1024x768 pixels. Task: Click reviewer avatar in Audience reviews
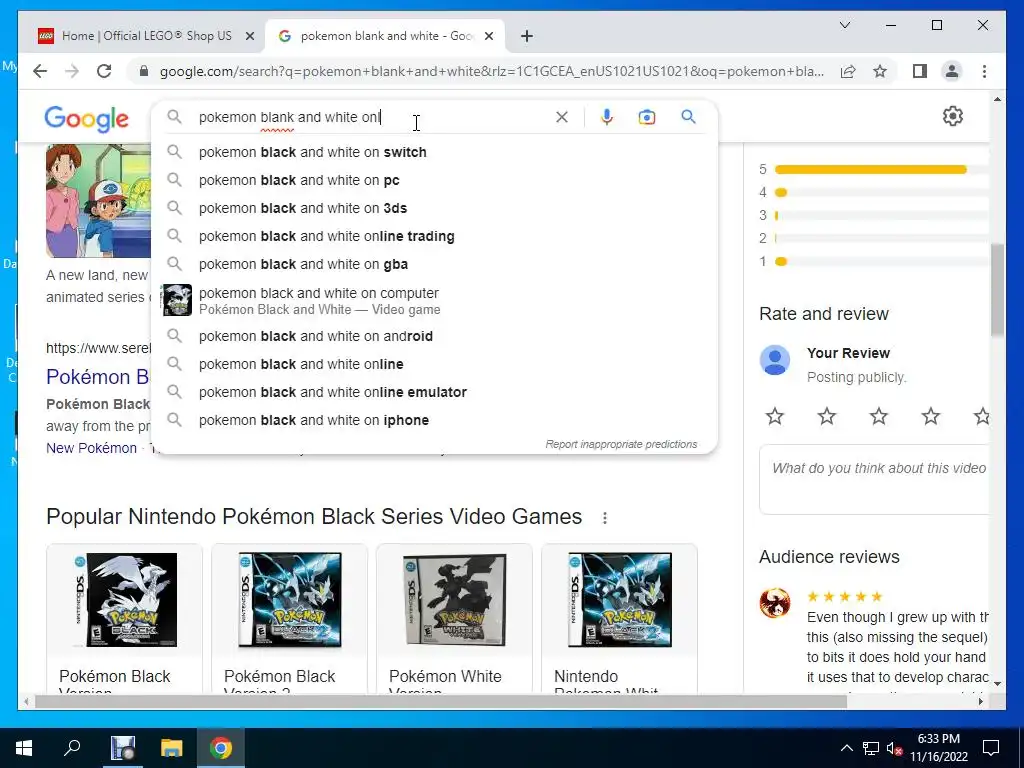(775, 603)
